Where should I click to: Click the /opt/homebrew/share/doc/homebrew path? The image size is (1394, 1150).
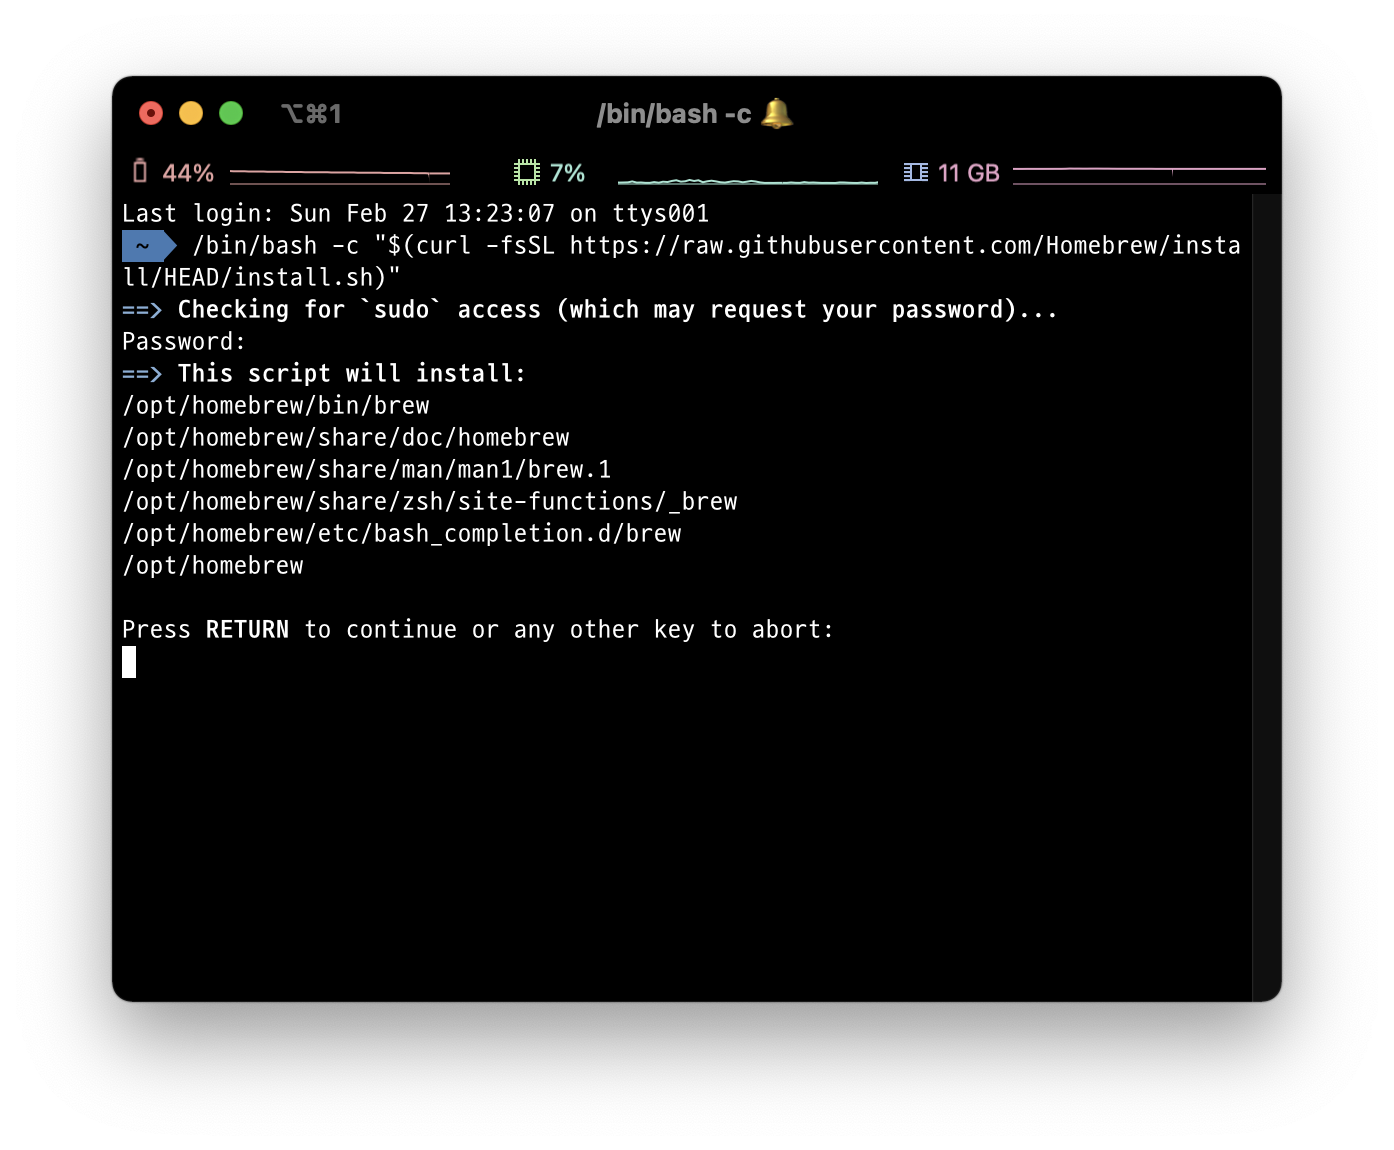click(x=346, y=437)
